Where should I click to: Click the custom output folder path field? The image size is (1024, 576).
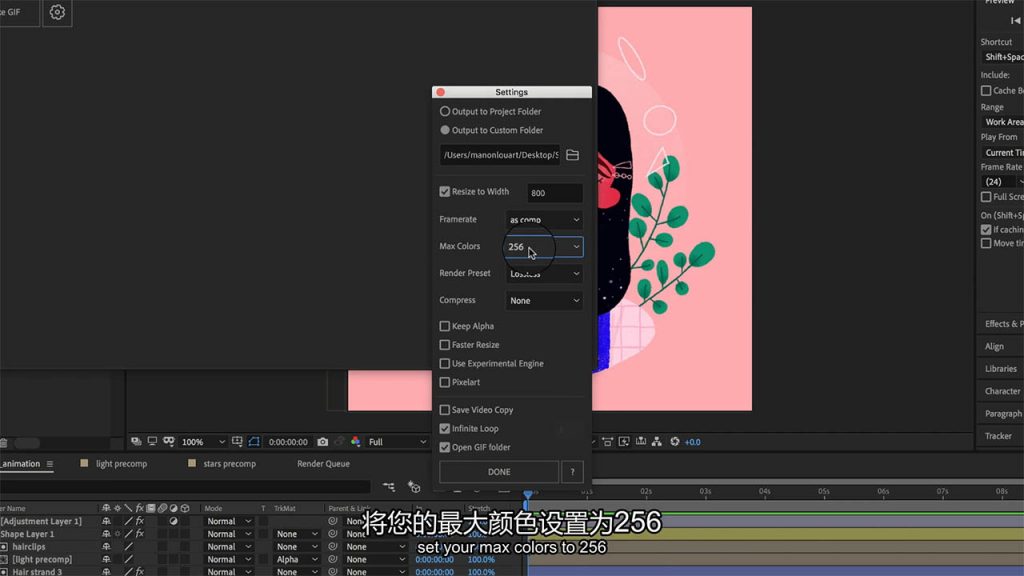pos(500,155)
